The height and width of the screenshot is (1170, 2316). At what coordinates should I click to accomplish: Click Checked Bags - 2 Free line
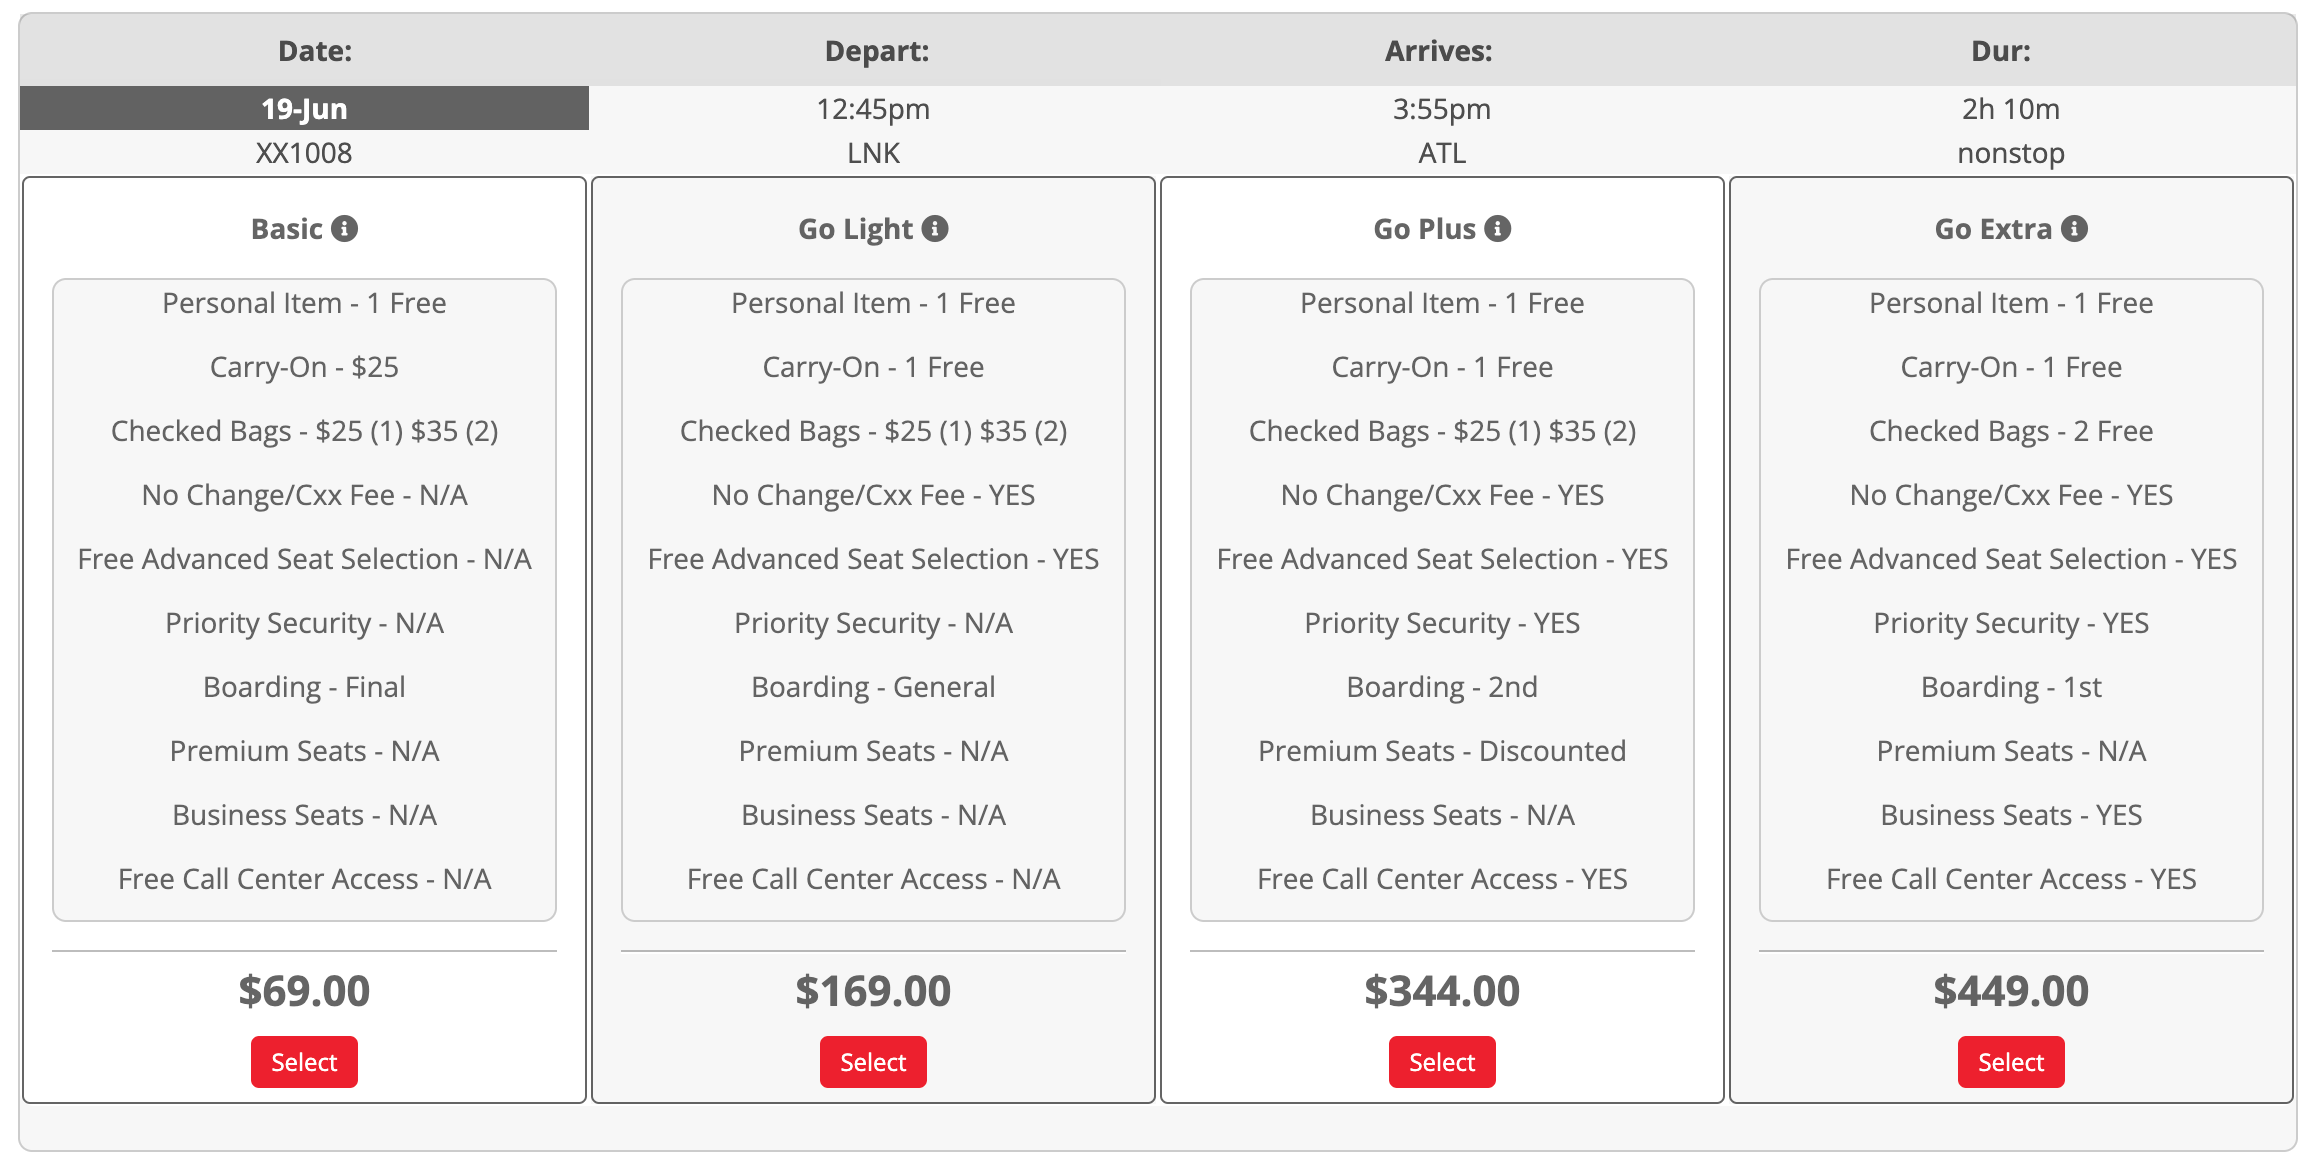pyautogui.click(x=2011, y=431)
